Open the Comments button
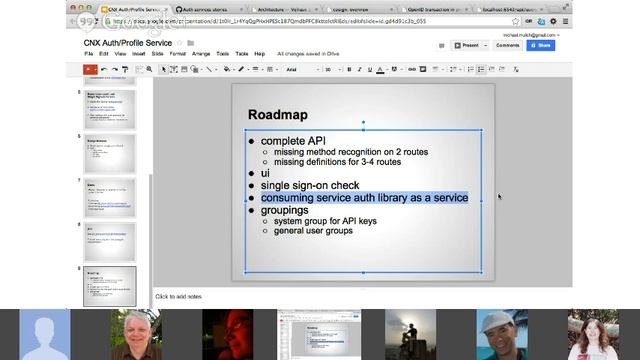This screenshot has width=640, height=360. click(507, 45)
